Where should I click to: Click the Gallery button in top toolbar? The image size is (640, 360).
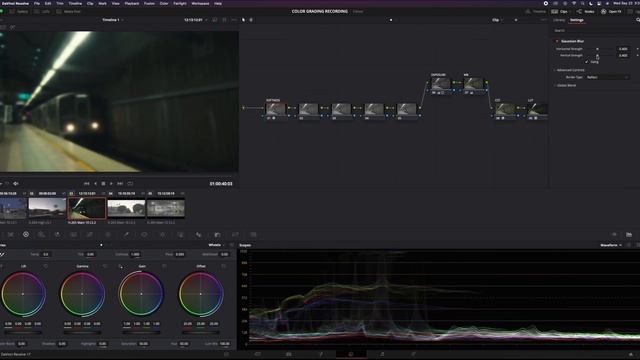[19, 11]
